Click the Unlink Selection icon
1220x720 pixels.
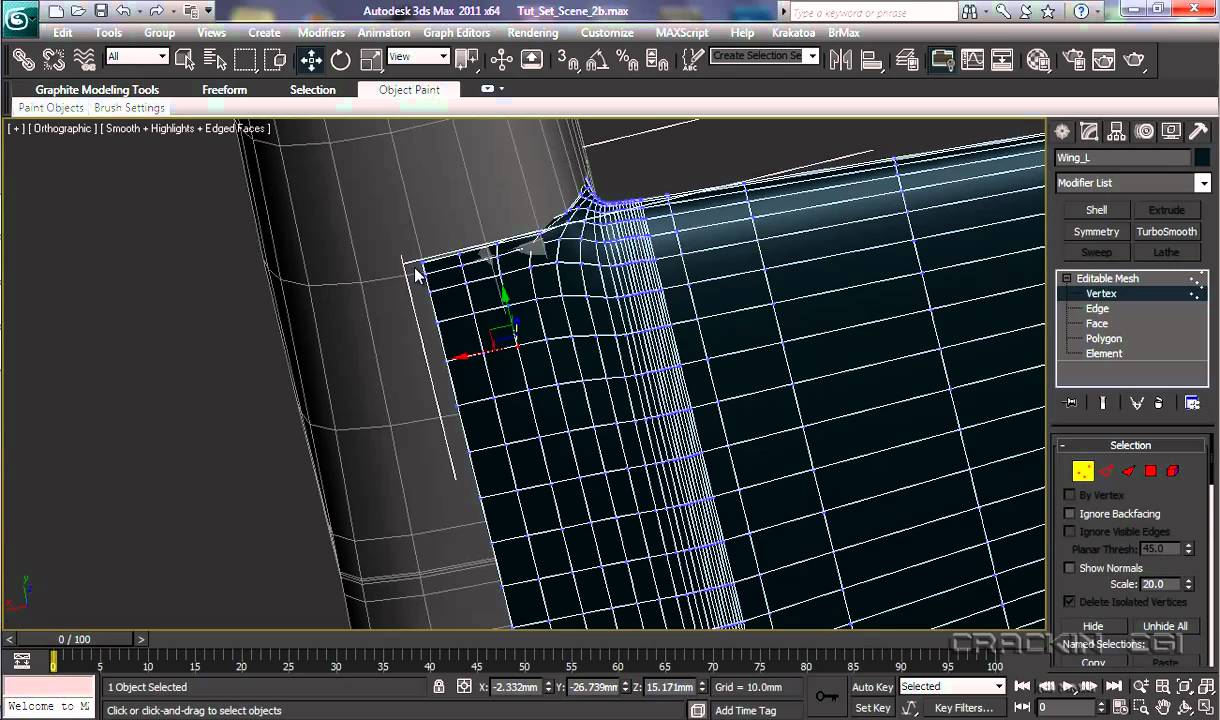54,60
